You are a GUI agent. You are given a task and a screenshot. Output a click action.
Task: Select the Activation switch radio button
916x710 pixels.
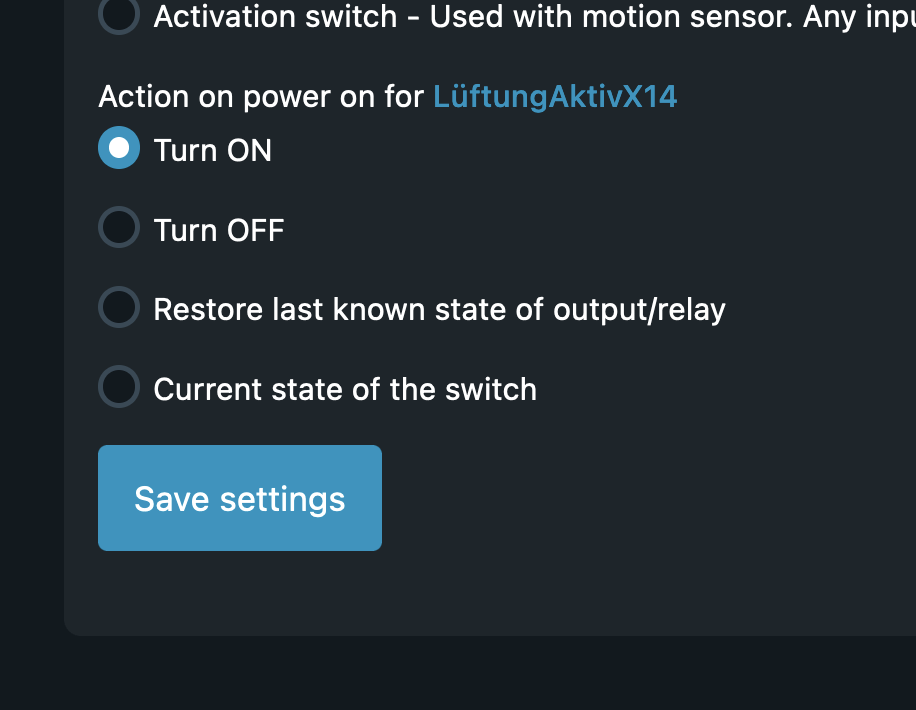tap(119, 15)
